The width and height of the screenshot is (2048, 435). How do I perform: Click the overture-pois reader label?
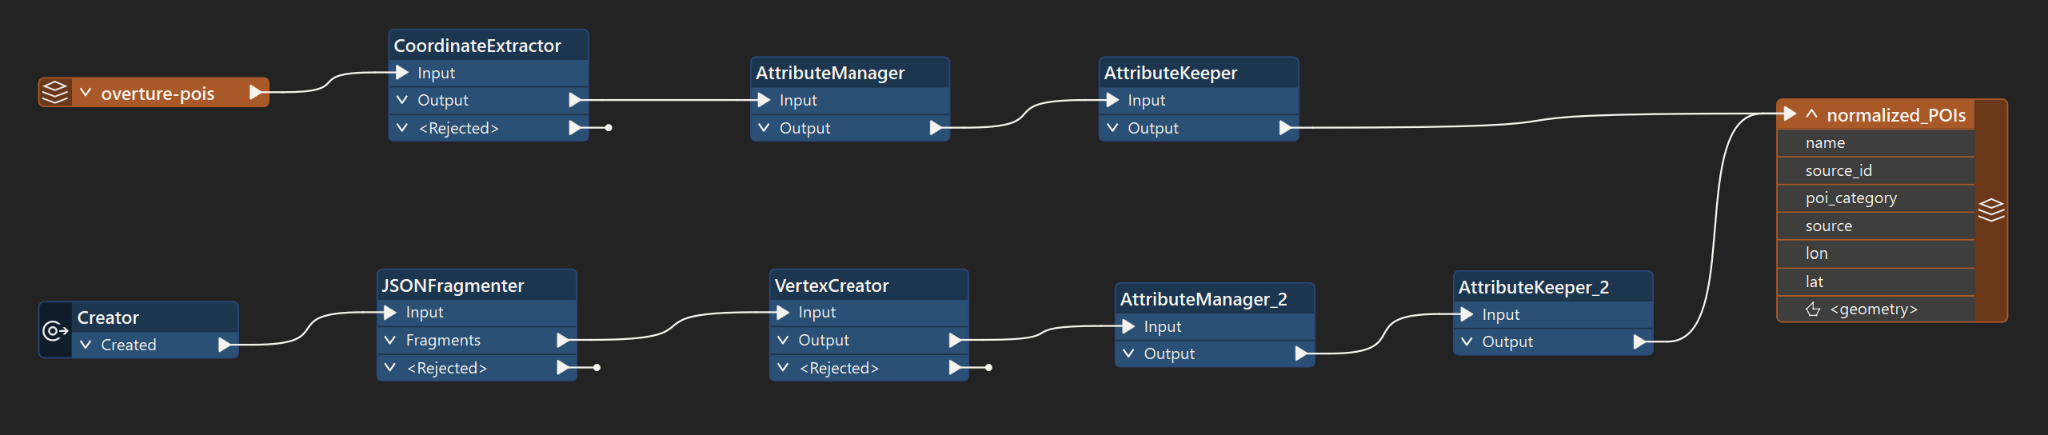point(157,93)
